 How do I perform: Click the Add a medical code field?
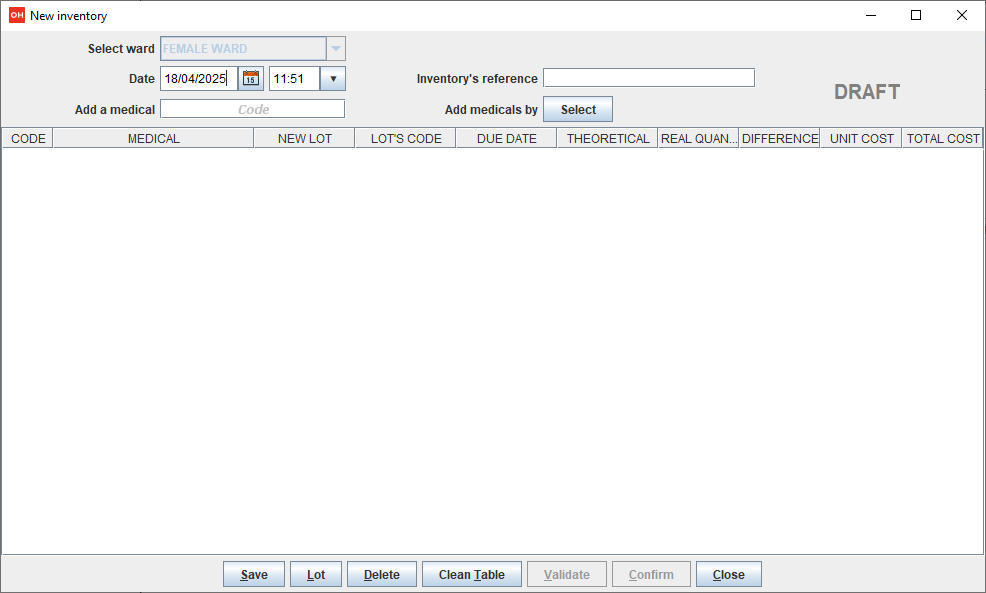(x=252, y=109)
